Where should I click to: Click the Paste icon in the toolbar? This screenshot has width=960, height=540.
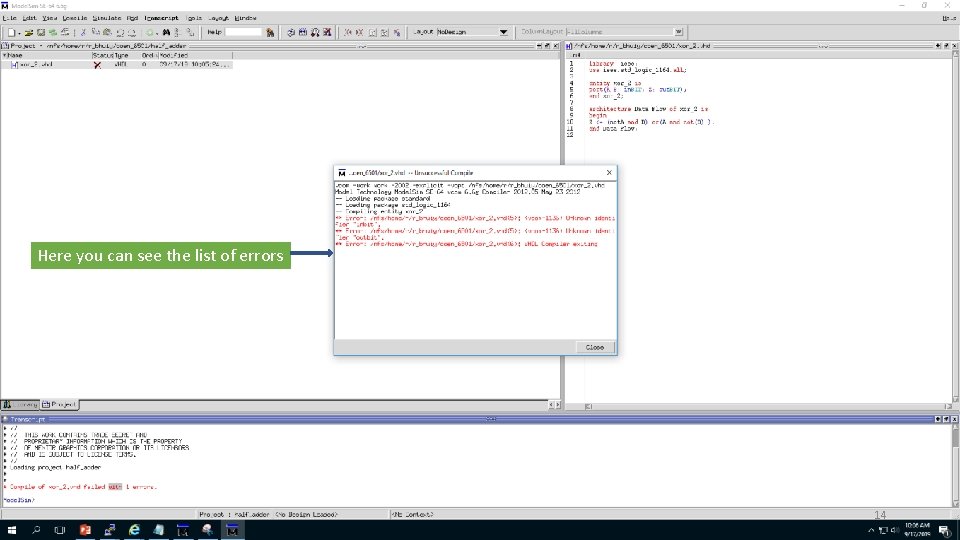click(107, 32)
